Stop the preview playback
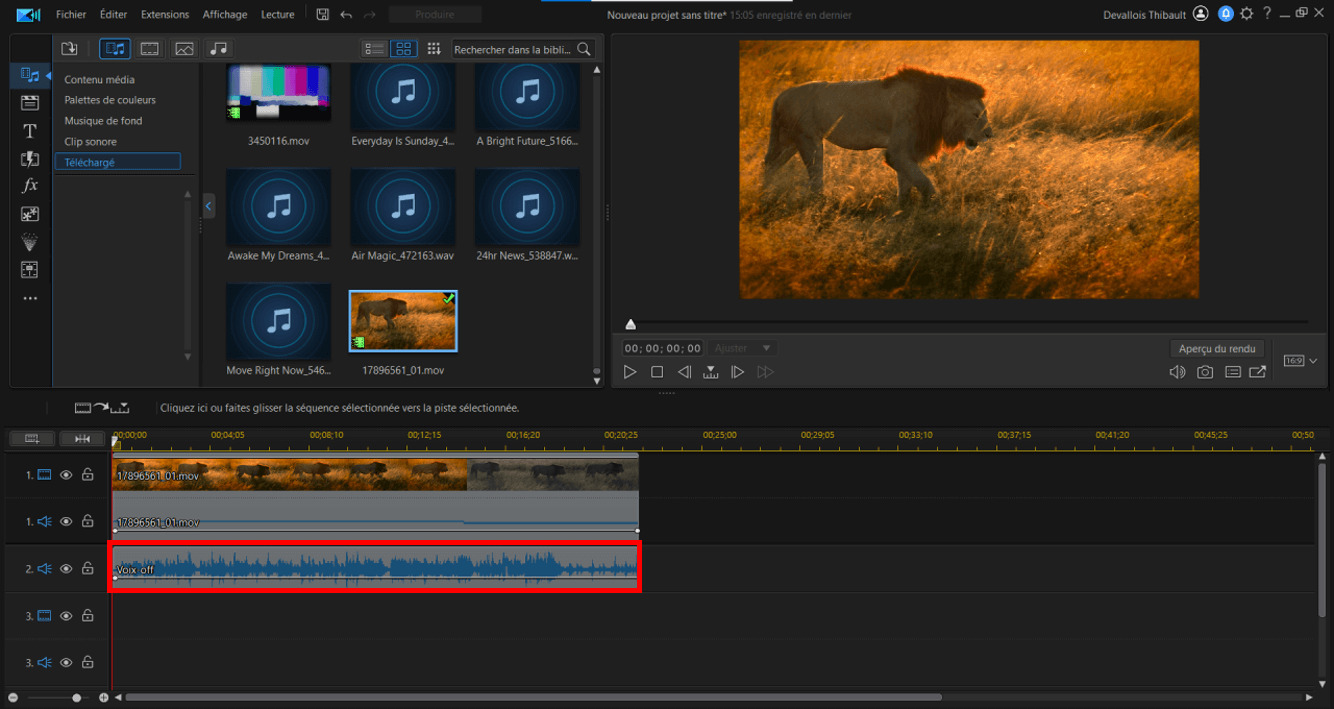 tap(657, 372)
